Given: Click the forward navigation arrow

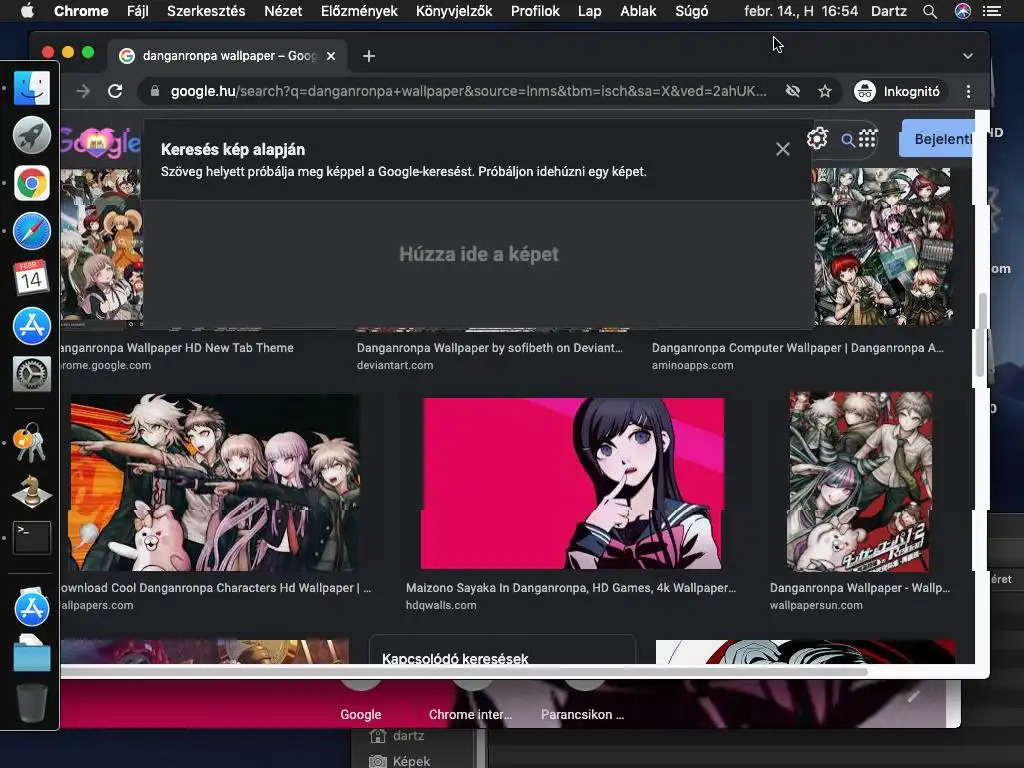Looking at the screenshot, I should pos(83,91).
